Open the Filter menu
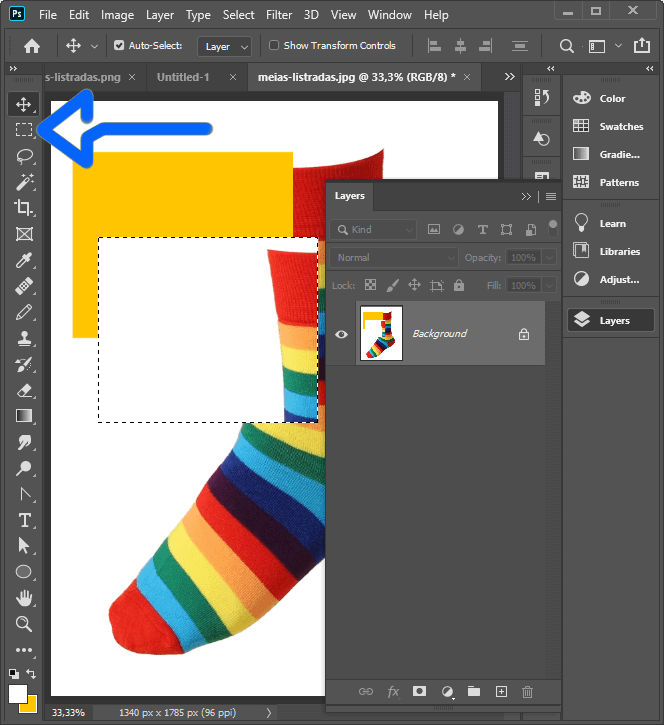 (x=279, y=15)
